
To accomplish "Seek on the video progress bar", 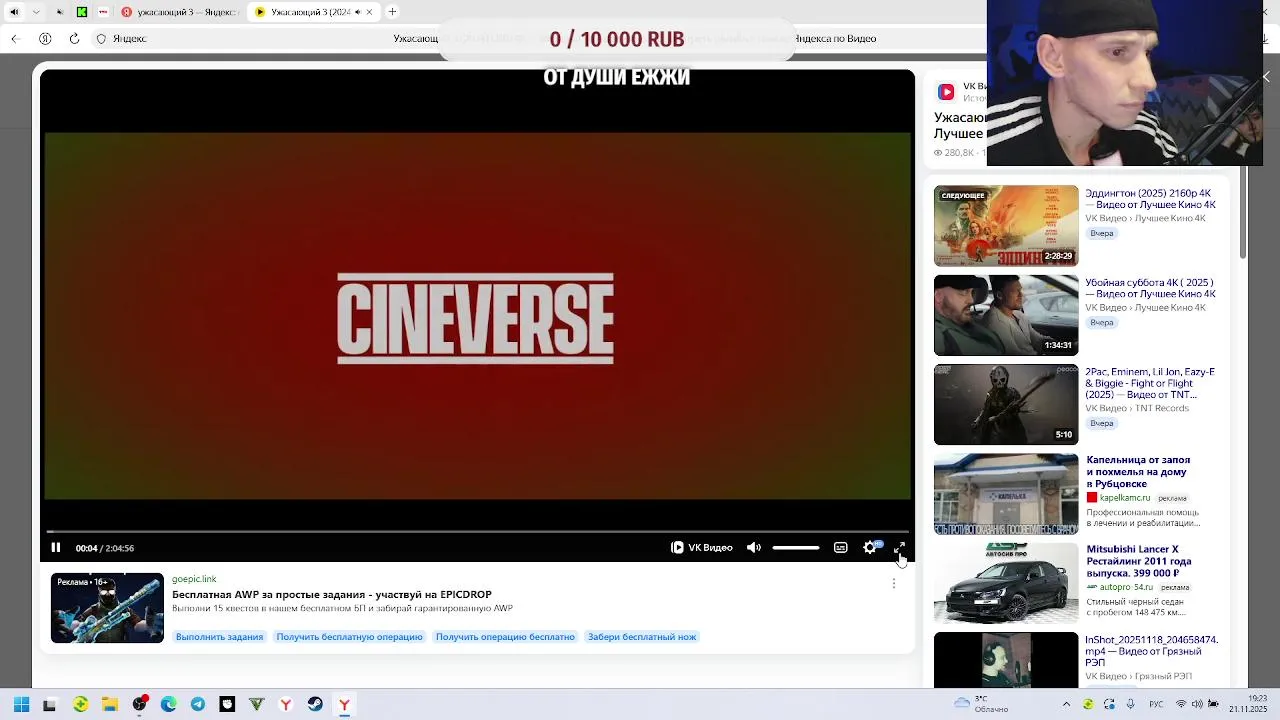I will (x=477, y=532).
